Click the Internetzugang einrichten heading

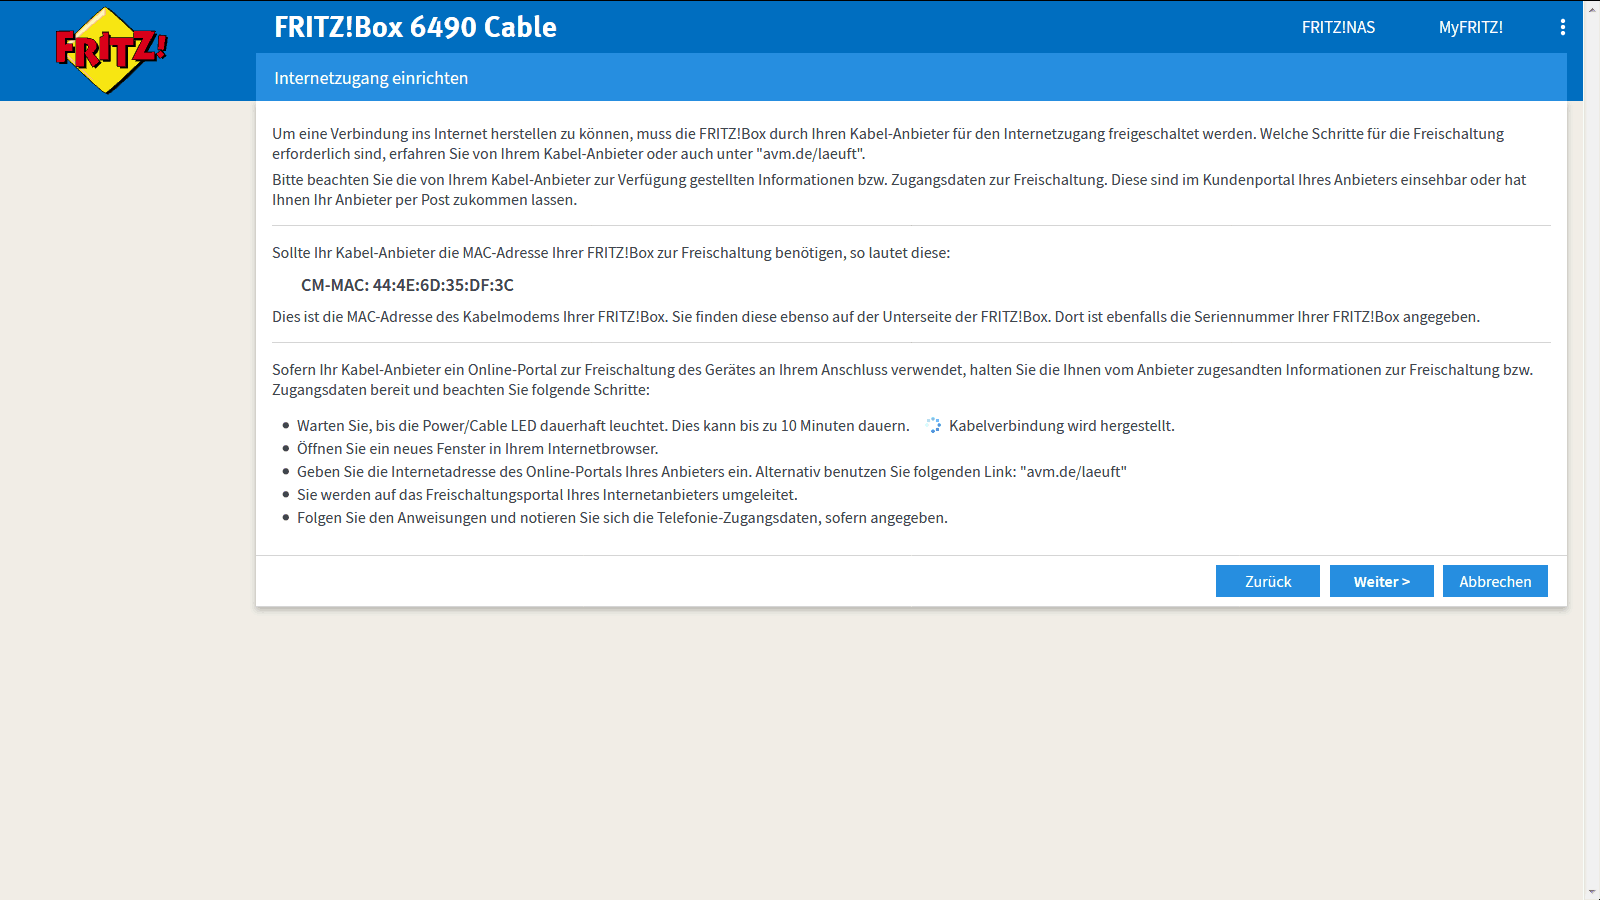click(371, 78)
